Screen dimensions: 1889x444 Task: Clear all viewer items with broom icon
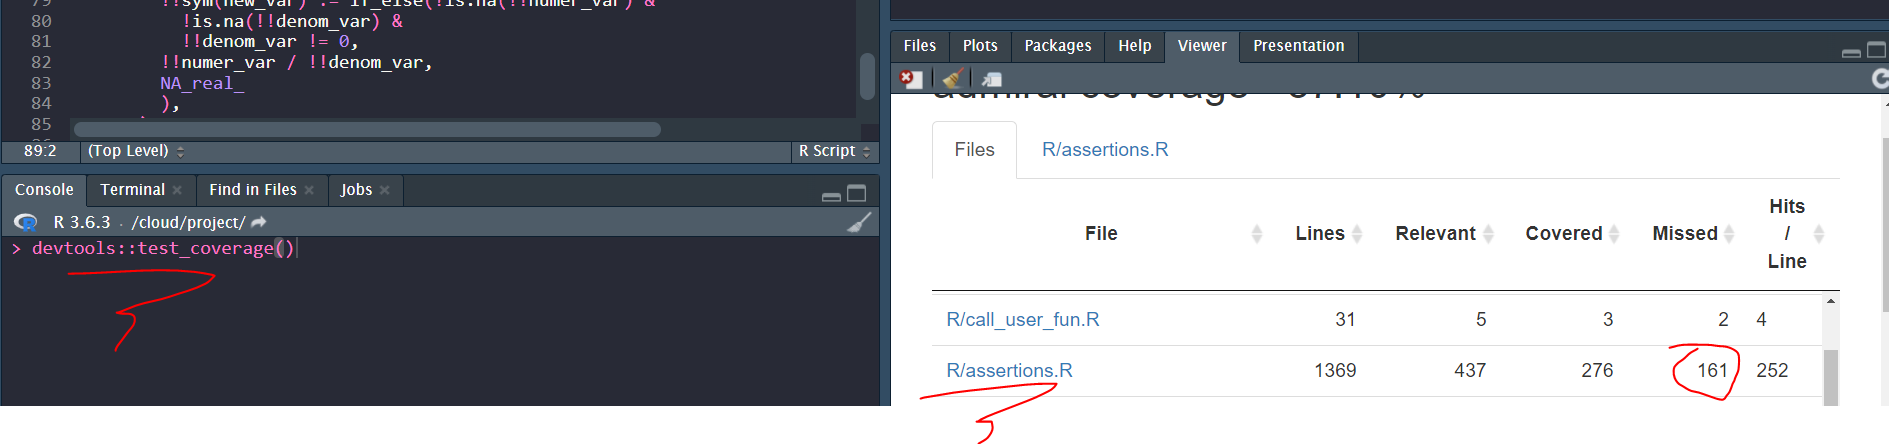point(954,79)
